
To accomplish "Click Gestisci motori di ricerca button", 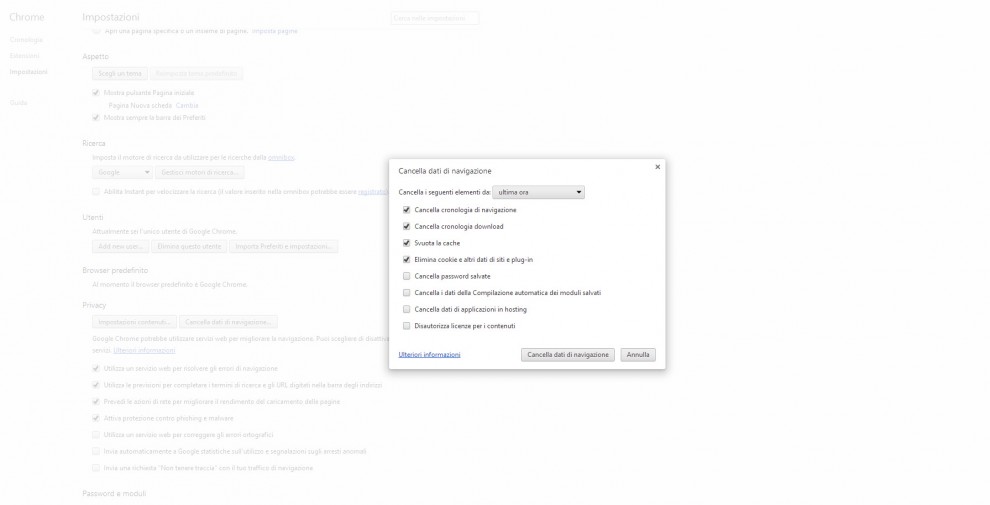I will [x=200, y=172].
